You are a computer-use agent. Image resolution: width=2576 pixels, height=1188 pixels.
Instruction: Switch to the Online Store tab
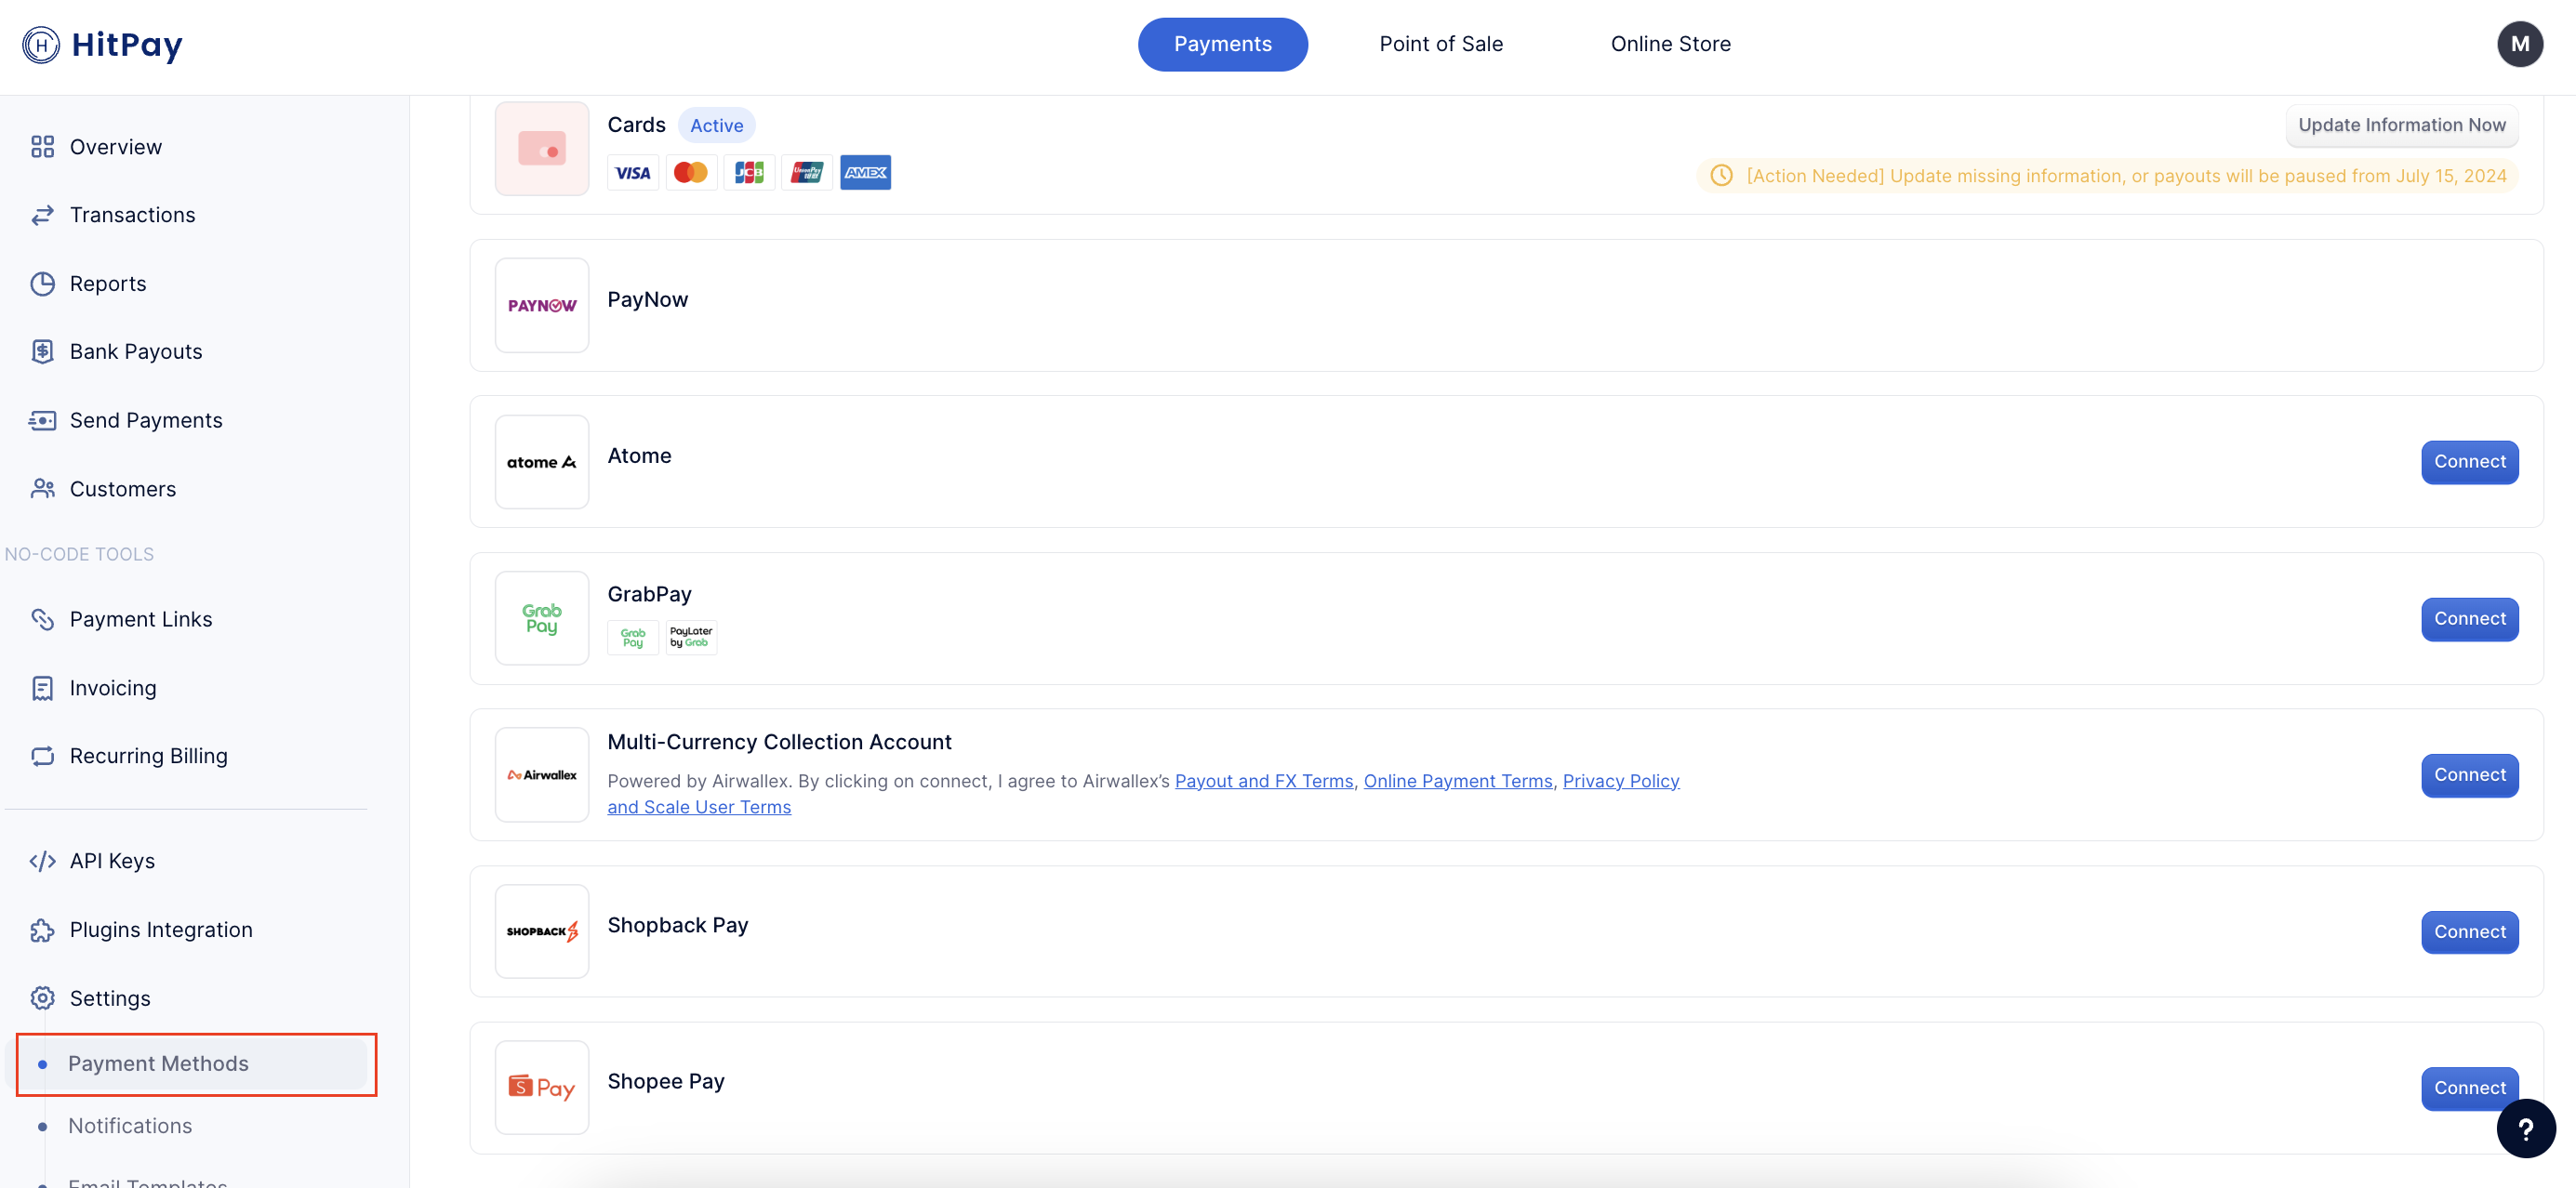click(x=1670, y=44)
